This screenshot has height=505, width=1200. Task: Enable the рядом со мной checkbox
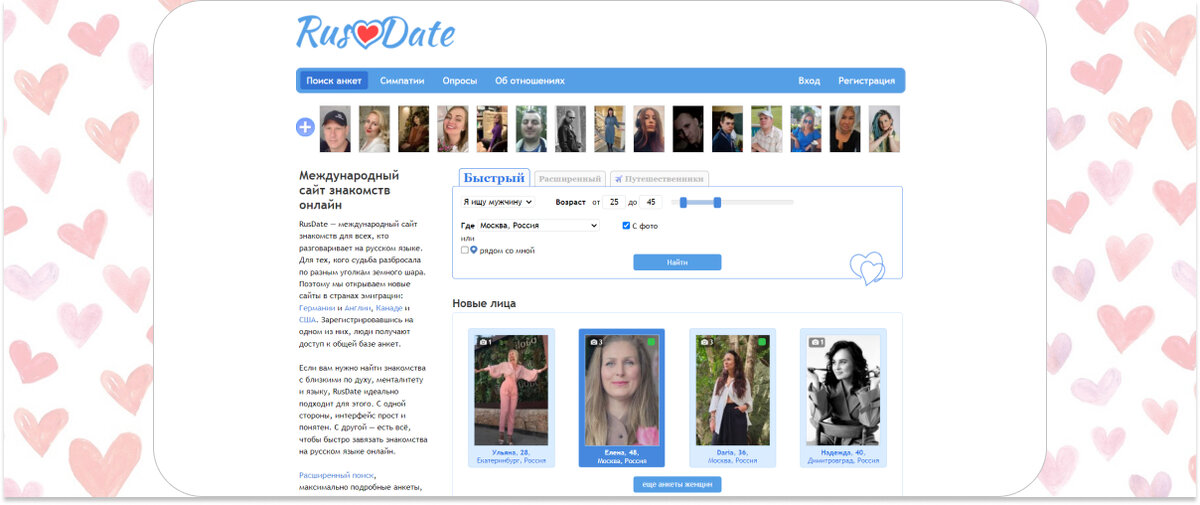point(465,250)
